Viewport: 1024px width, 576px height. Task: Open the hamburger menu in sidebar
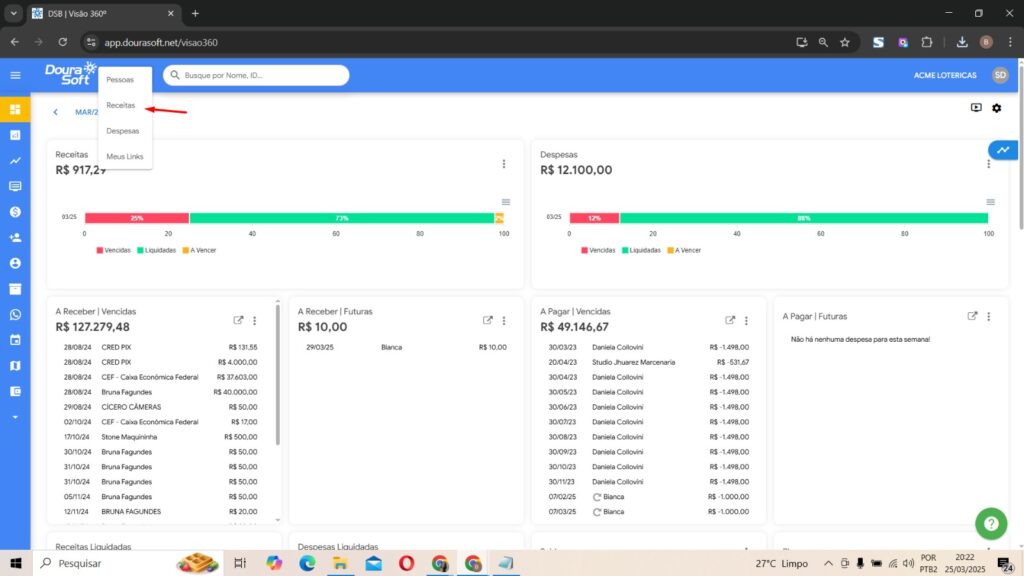pyautogui.click(x=15, y=76)
